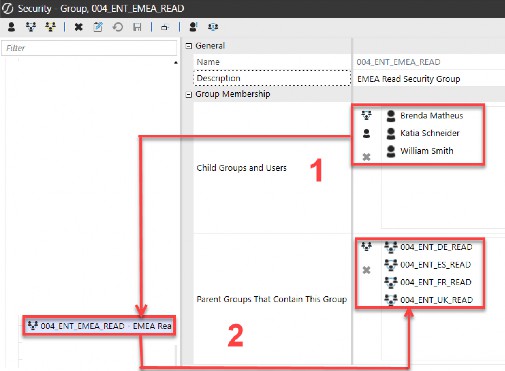The image size is (505, 371).
Task: Click the Rename pencil-and-note icon
Action: pyautogui.click(x=98, y=27)
